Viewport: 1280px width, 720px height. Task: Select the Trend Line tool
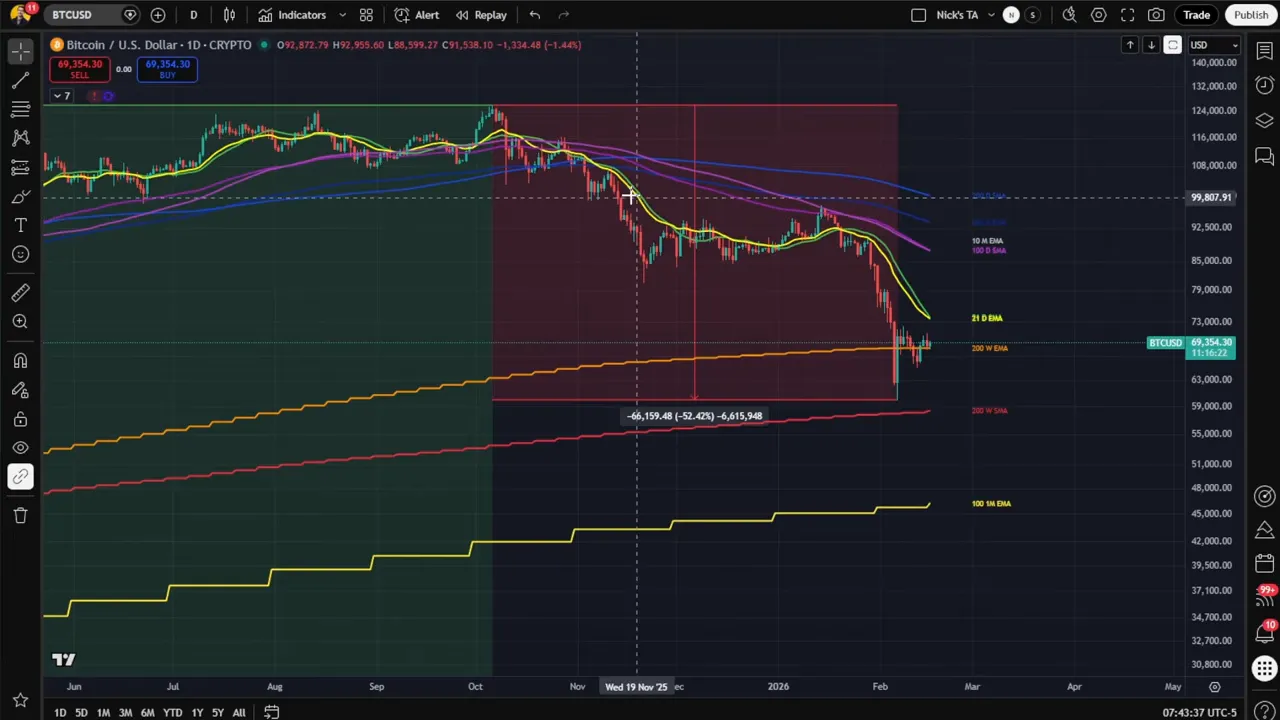(x=20, y=80)
